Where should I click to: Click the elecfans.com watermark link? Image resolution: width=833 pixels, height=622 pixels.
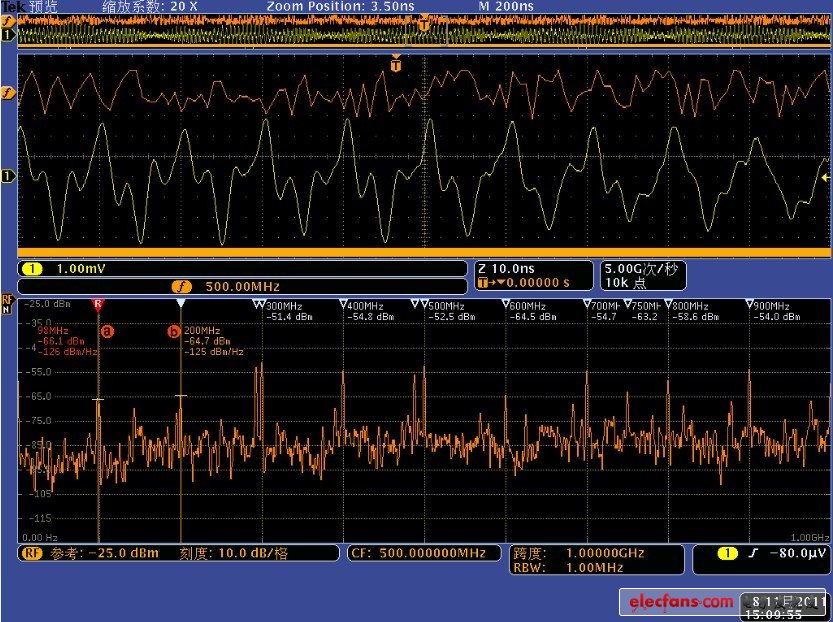pyautogui.click(x=676, y=601)
